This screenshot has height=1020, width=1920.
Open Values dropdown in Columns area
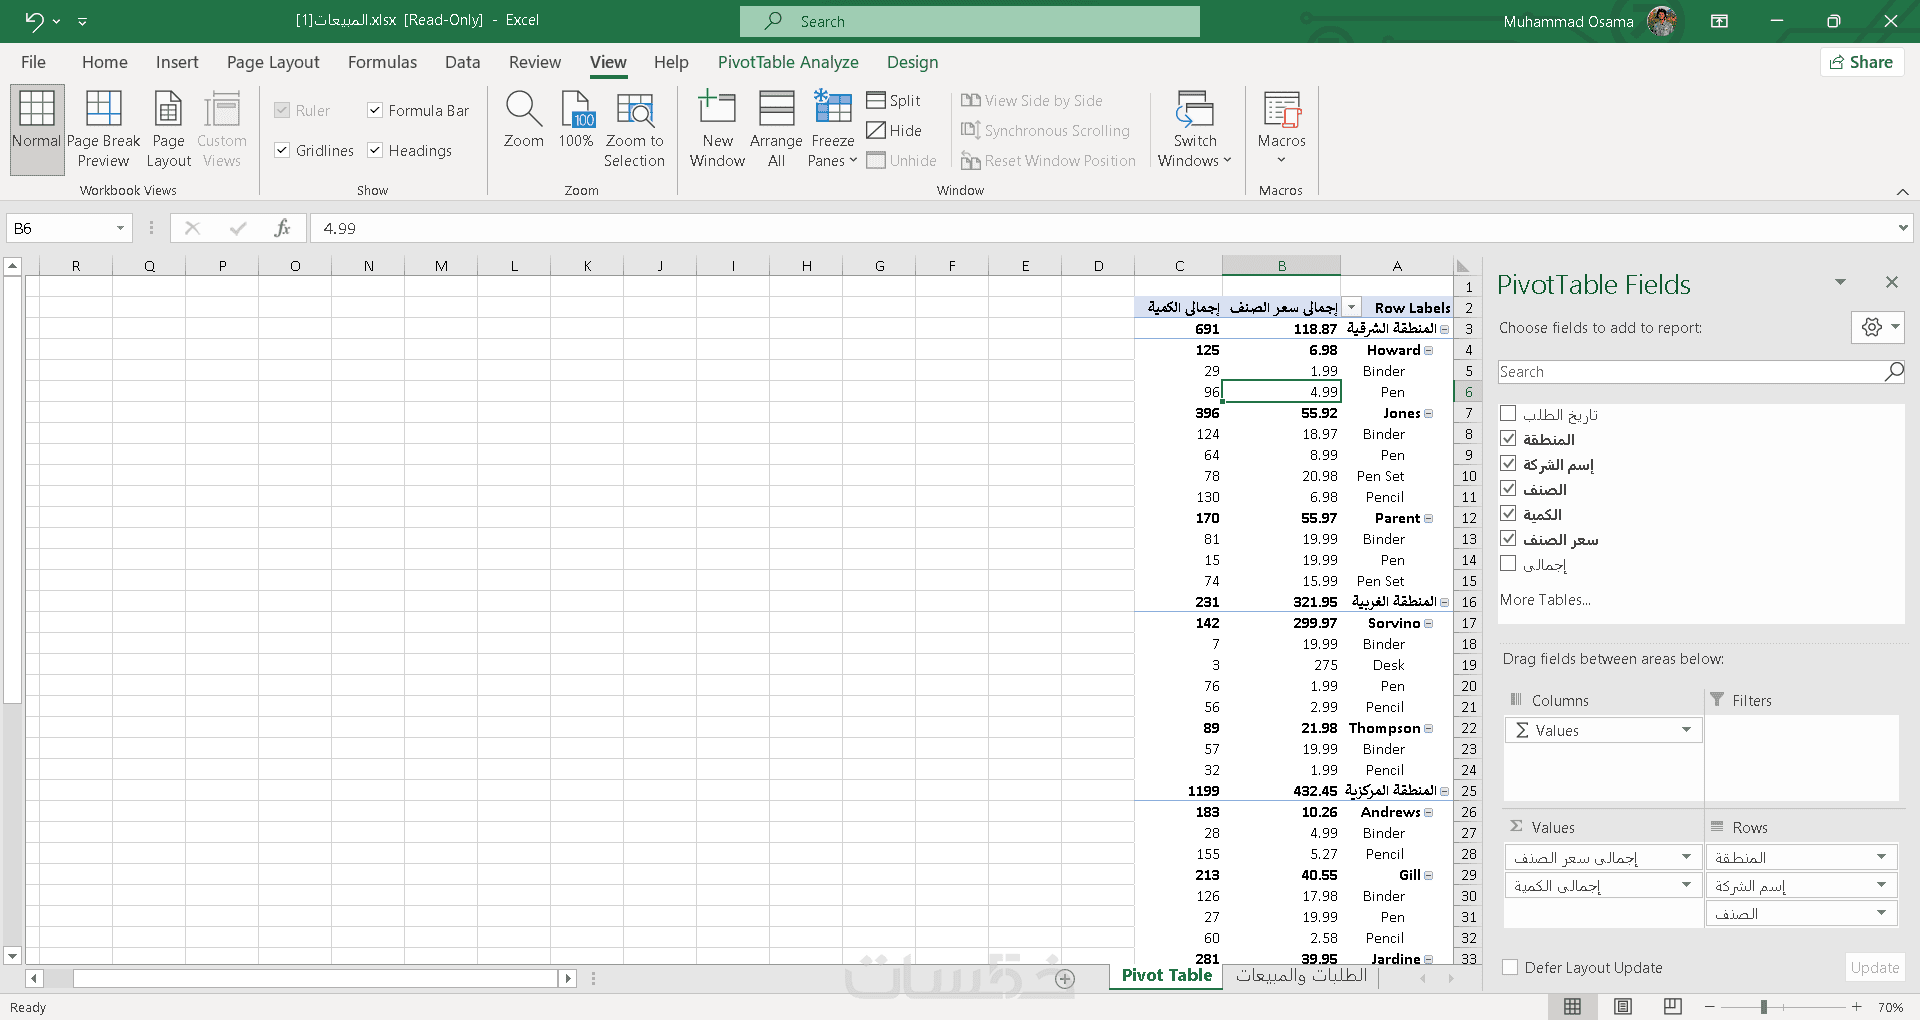tap(1686, 730)
